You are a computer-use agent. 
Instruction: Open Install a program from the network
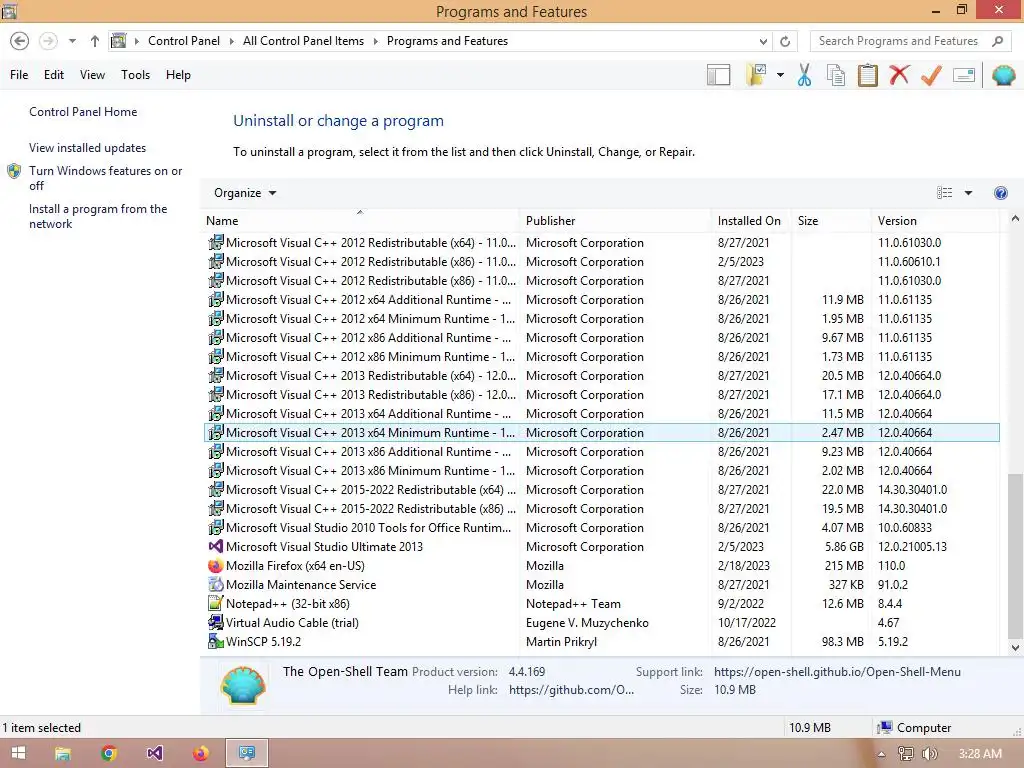click(x=98, y=216)
